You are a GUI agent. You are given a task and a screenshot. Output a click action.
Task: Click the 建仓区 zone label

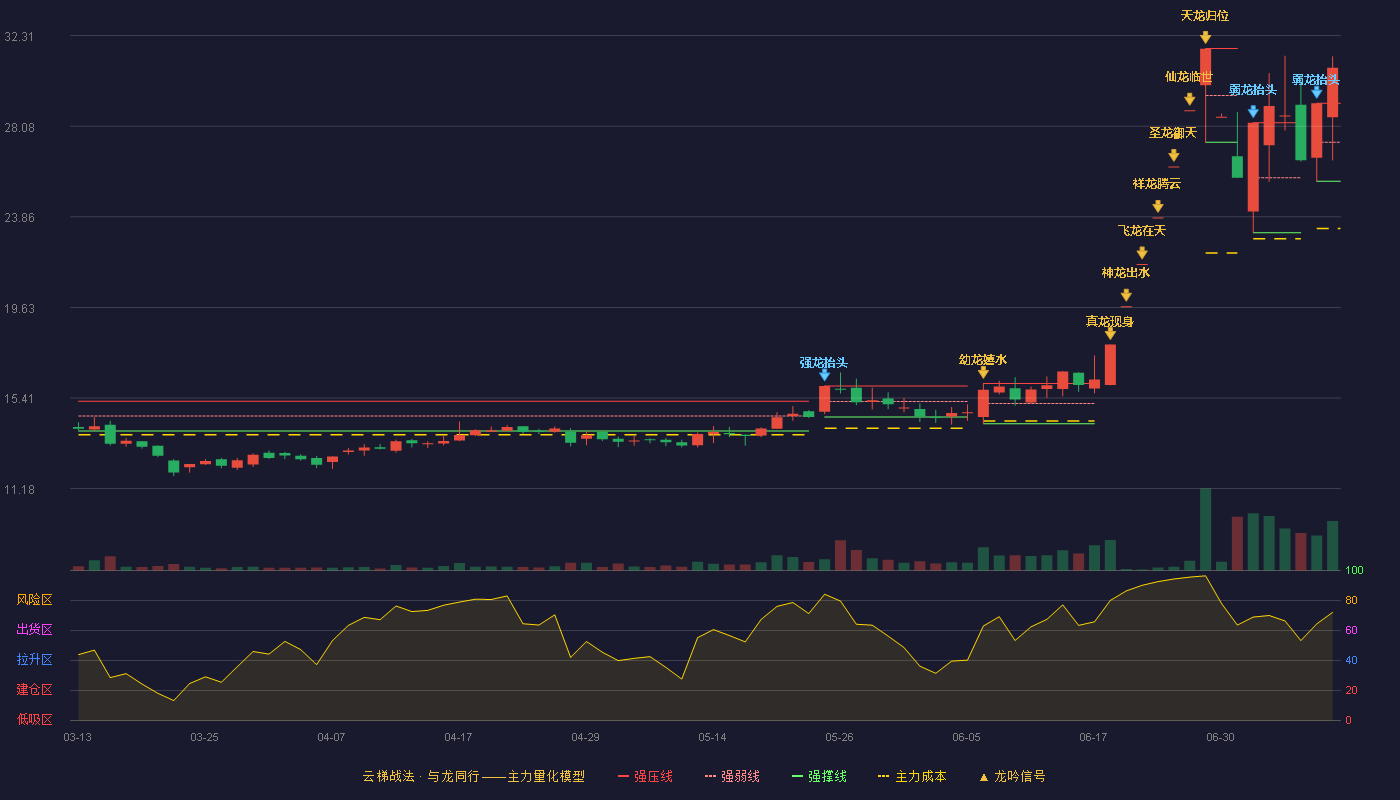pos(34,690)
